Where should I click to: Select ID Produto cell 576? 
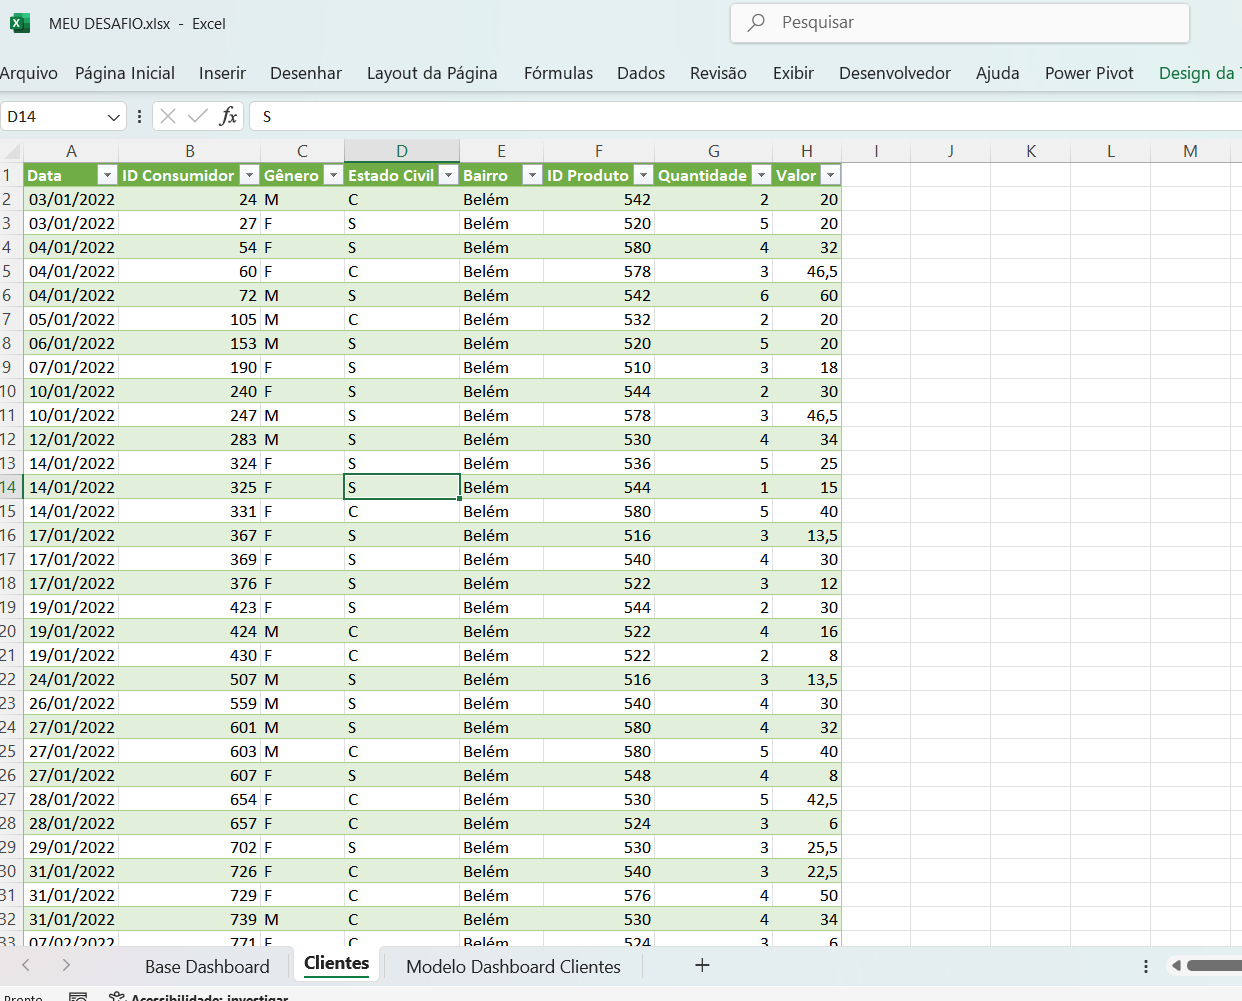click(599, 895)
